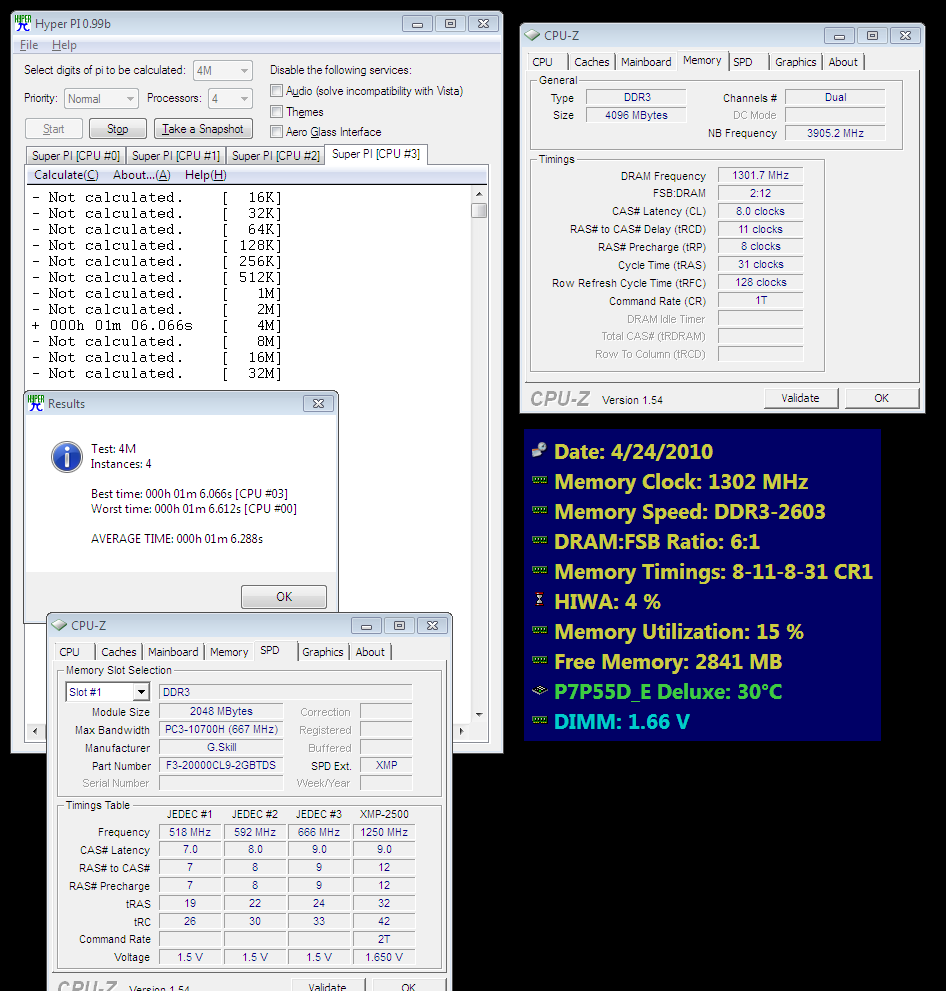The height and width of the screenshot is (991, 946).
Task: Enable the Audio service checkbox
Action: (276, 90)
